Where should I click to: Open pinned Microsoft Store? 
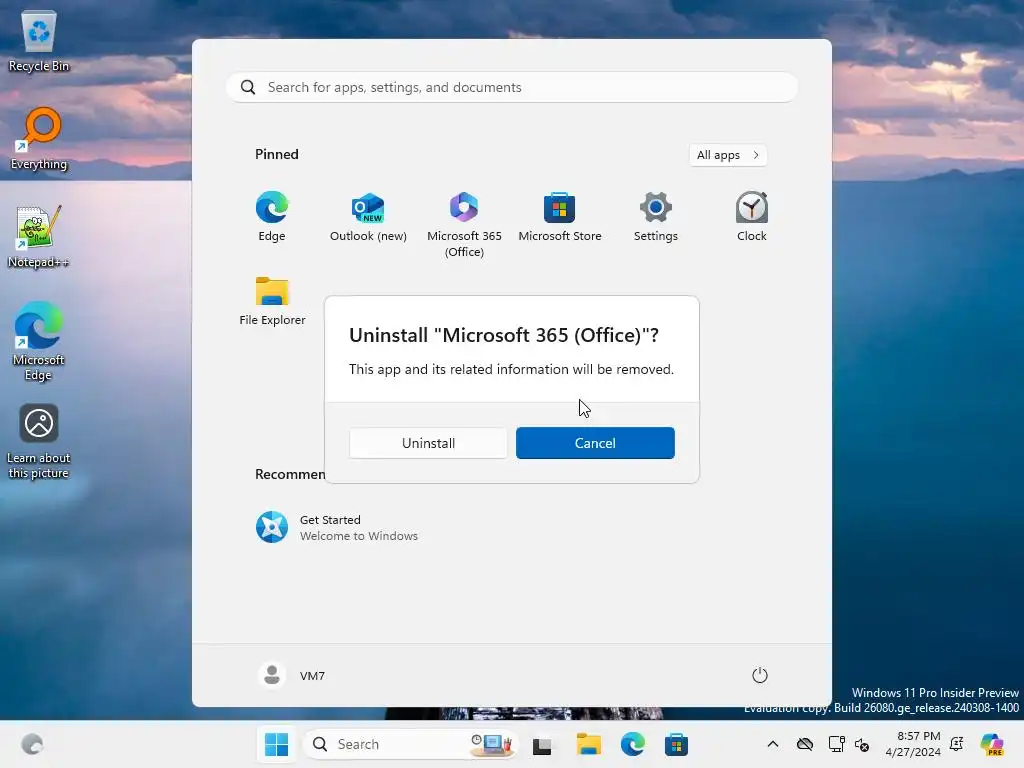pyautogui.click(x=560, y=217)
